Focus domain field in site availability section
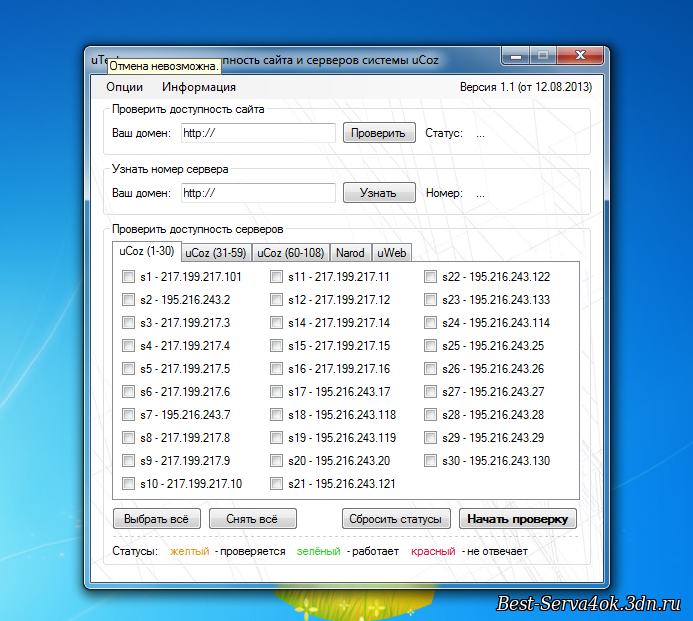 click(258, 133)
